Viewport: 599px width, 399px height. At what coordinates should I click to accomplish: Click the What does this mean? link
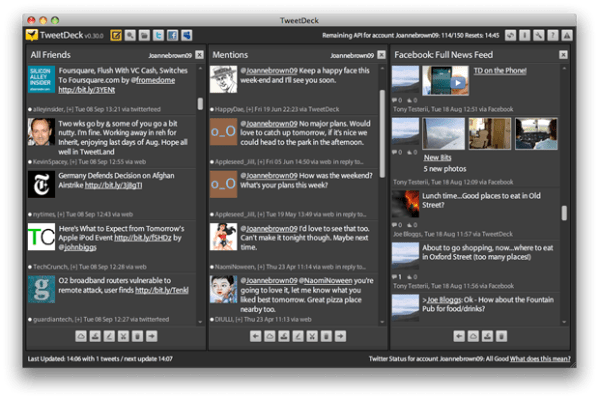pyautogui.click(x=540, y=359)
